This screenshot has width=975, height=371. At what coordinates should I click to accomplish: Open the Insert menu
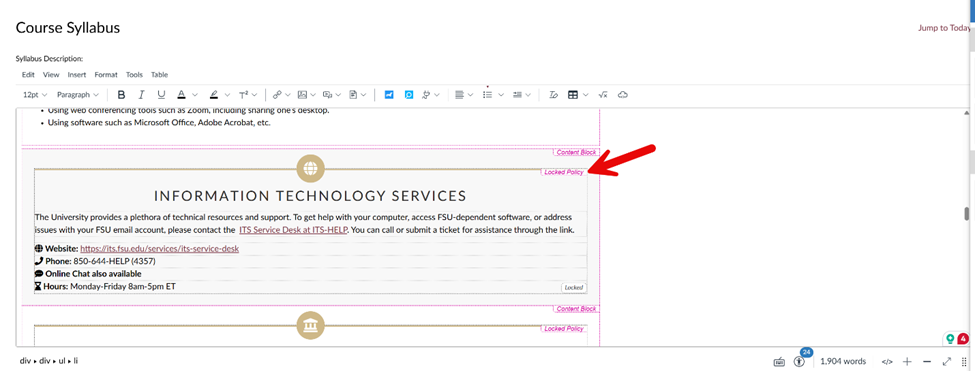77,75
